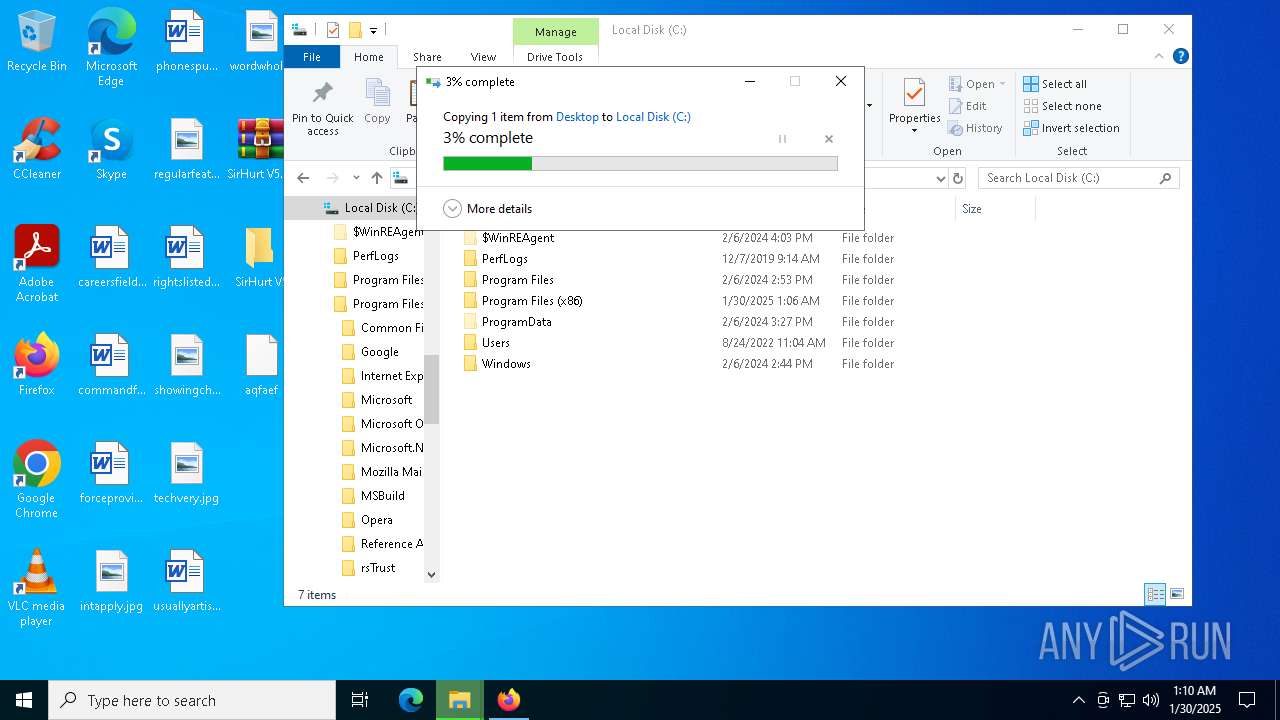The image size is (1280, 720).
Task: Pause the copy operation
Action: tap(782, 139)
